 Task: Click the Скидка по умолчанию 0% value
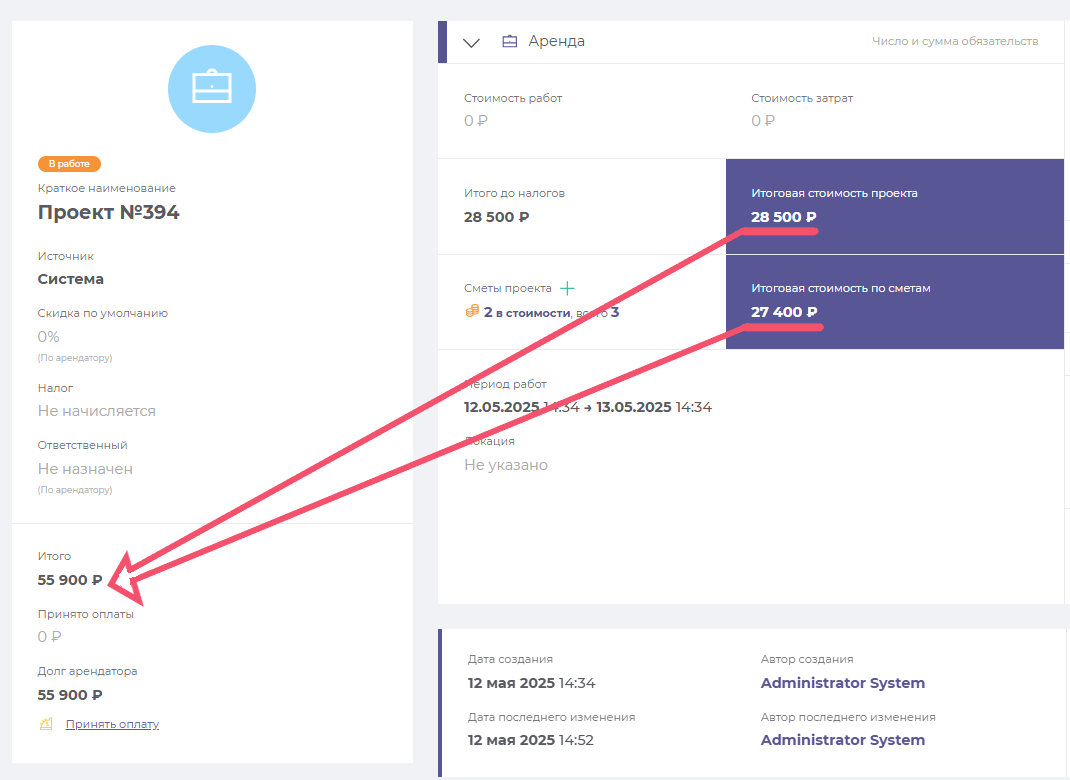pos(48,337)
